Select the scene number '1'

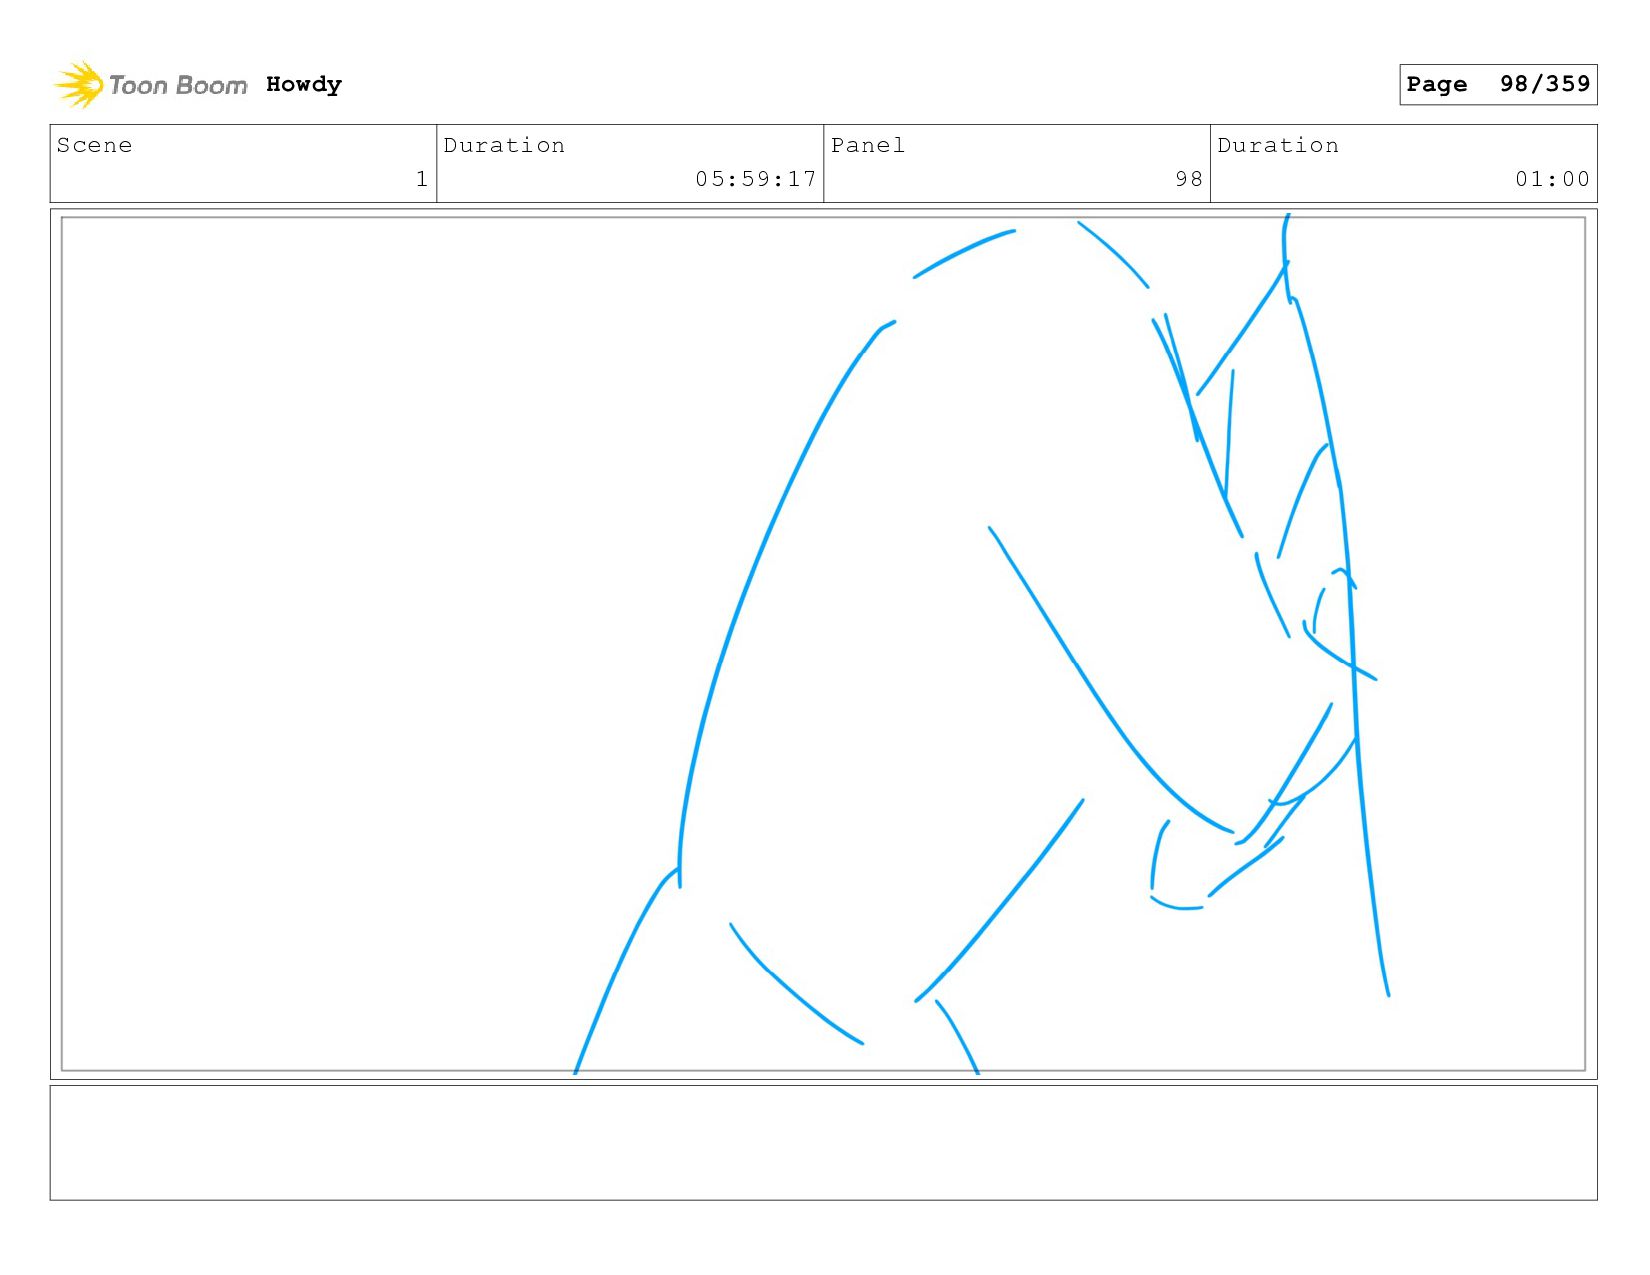tap(422, 179)
